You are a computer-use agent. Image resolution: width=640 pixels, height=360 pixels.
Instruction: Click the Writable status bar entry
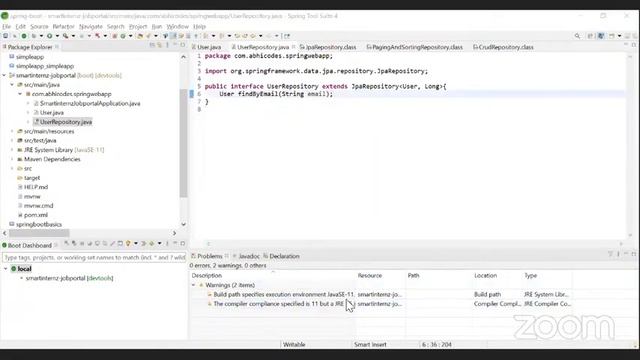coord(294,344)
